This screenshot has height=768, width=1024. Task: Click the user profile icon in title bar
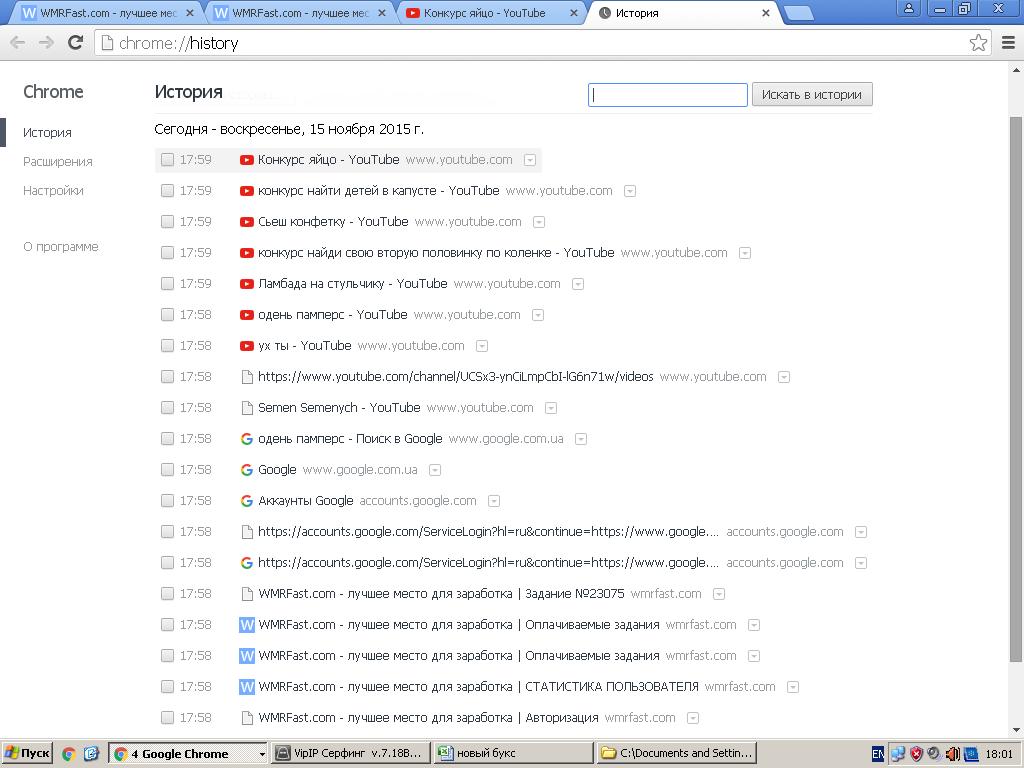click(908, 8)
